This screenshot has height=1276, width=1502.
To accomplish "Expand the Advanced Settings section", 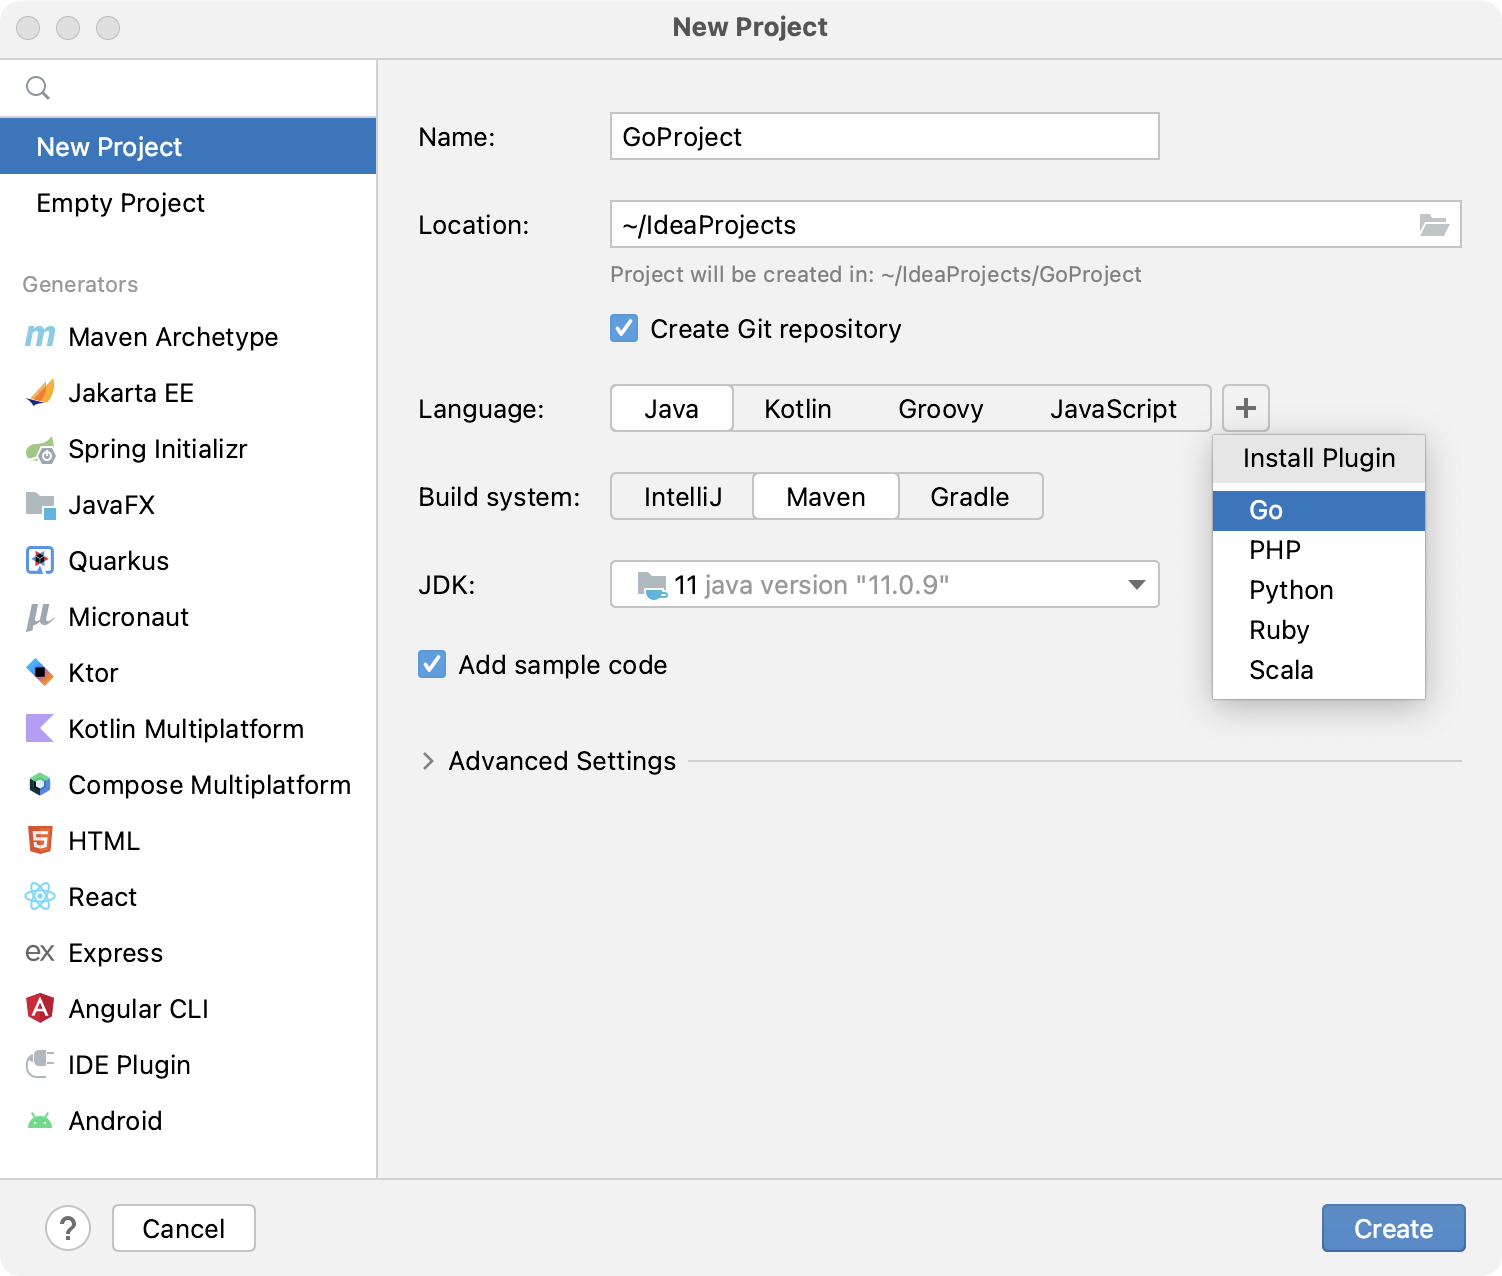I will coord(428,761).
